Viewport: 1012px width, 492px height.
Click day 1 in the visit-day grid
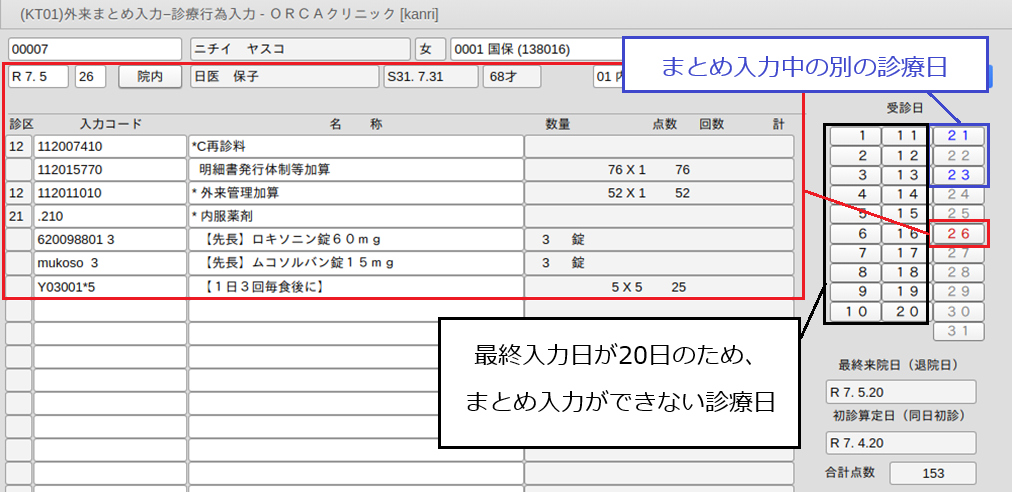pos(855,136)
